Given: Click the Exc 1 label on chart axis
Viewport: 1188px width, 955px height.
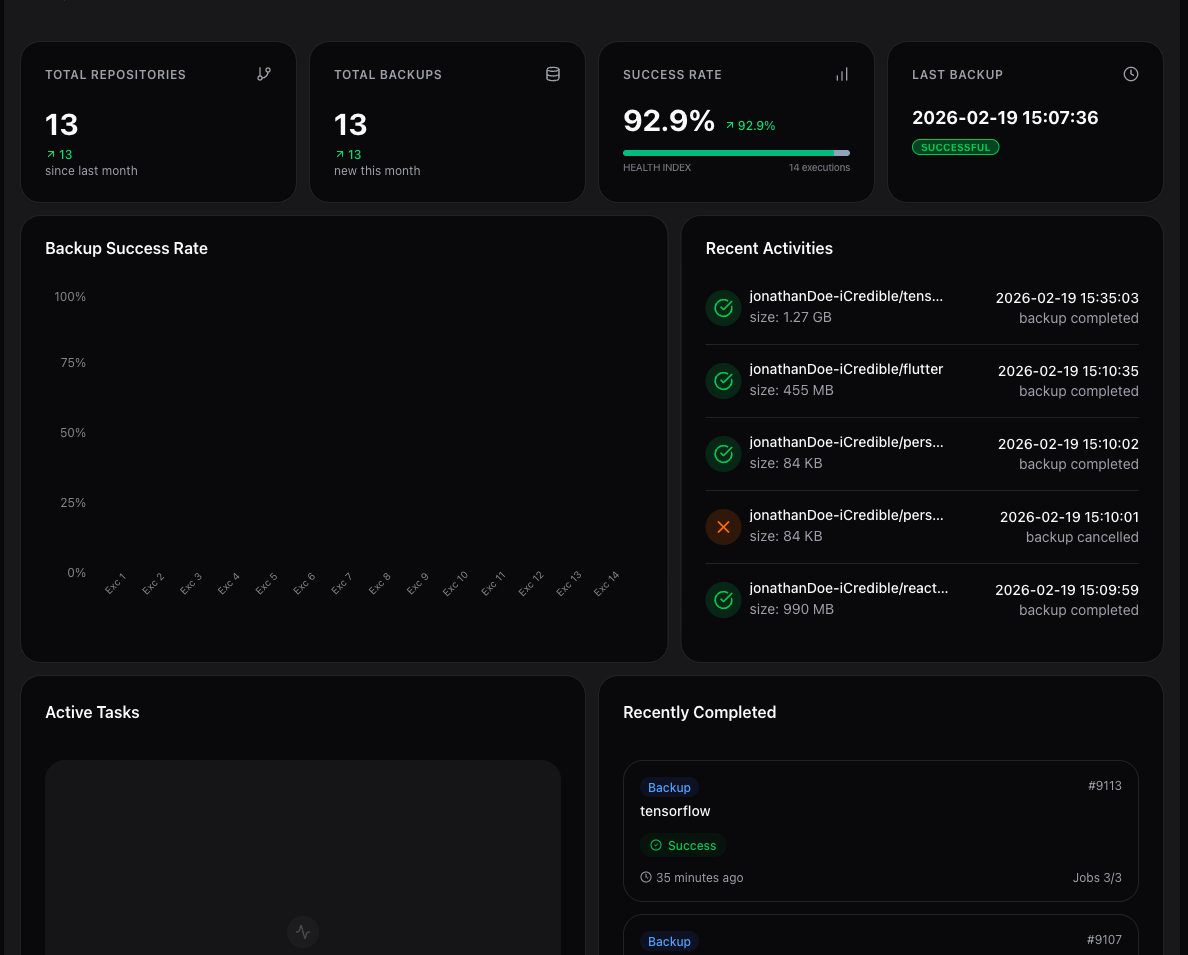Looking at the screenshot, I should click(115, 583).
